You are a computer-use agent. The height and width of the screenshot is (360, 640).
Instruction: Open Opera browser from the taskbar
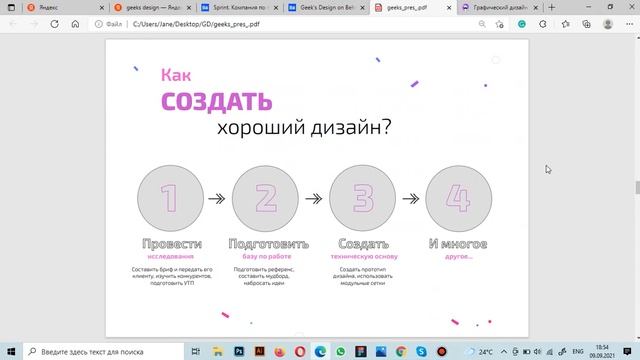300,351
